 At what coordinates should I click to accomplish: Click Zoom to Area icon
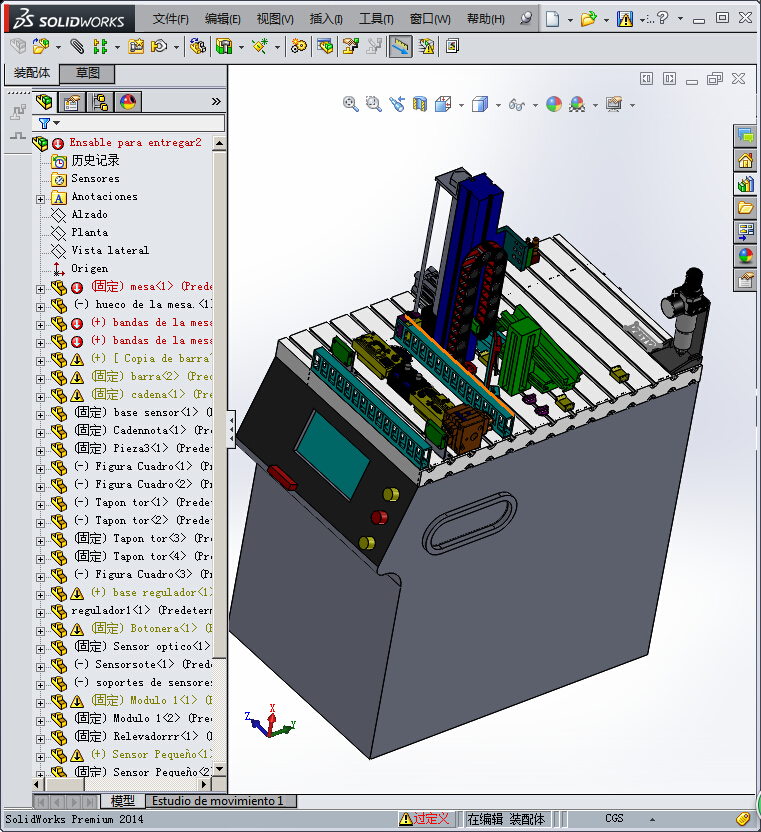point(374,103)
